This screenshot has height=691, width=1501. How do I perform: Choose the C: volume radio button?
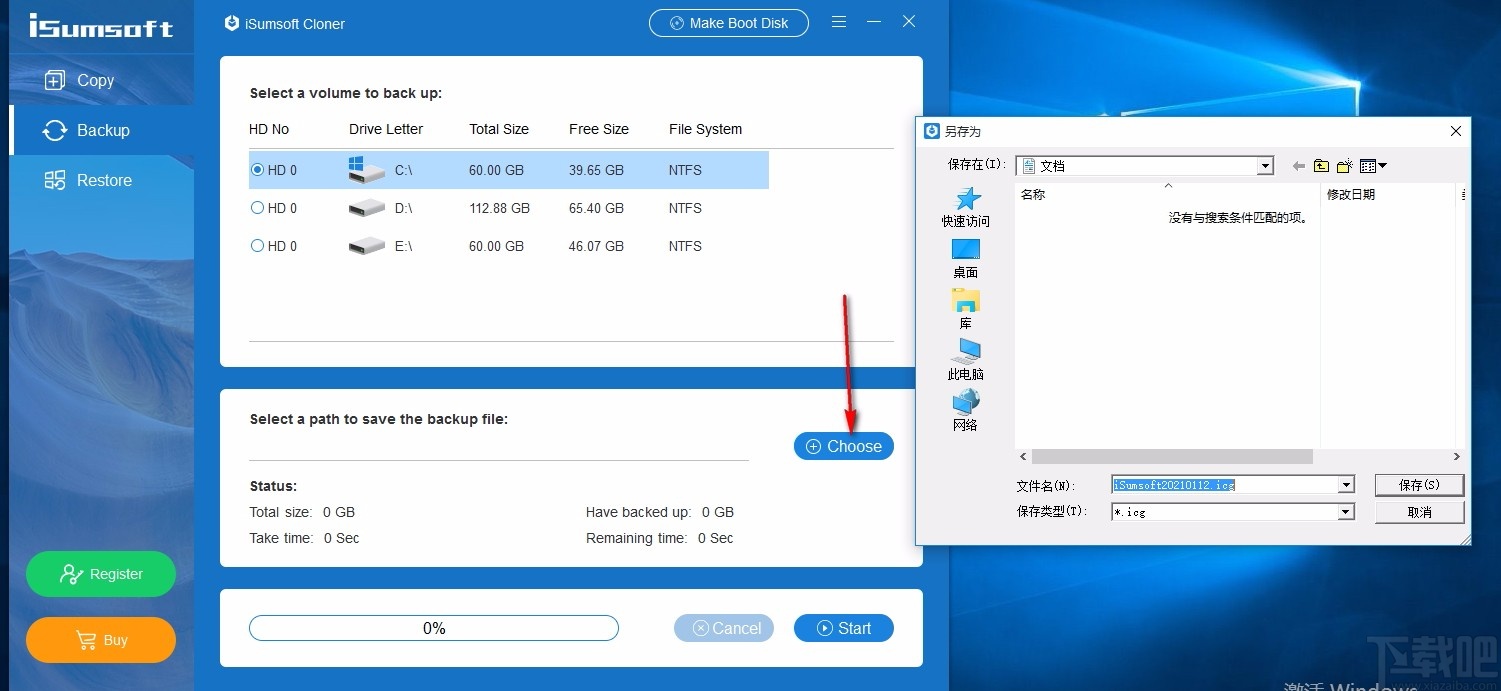(257, 170)
